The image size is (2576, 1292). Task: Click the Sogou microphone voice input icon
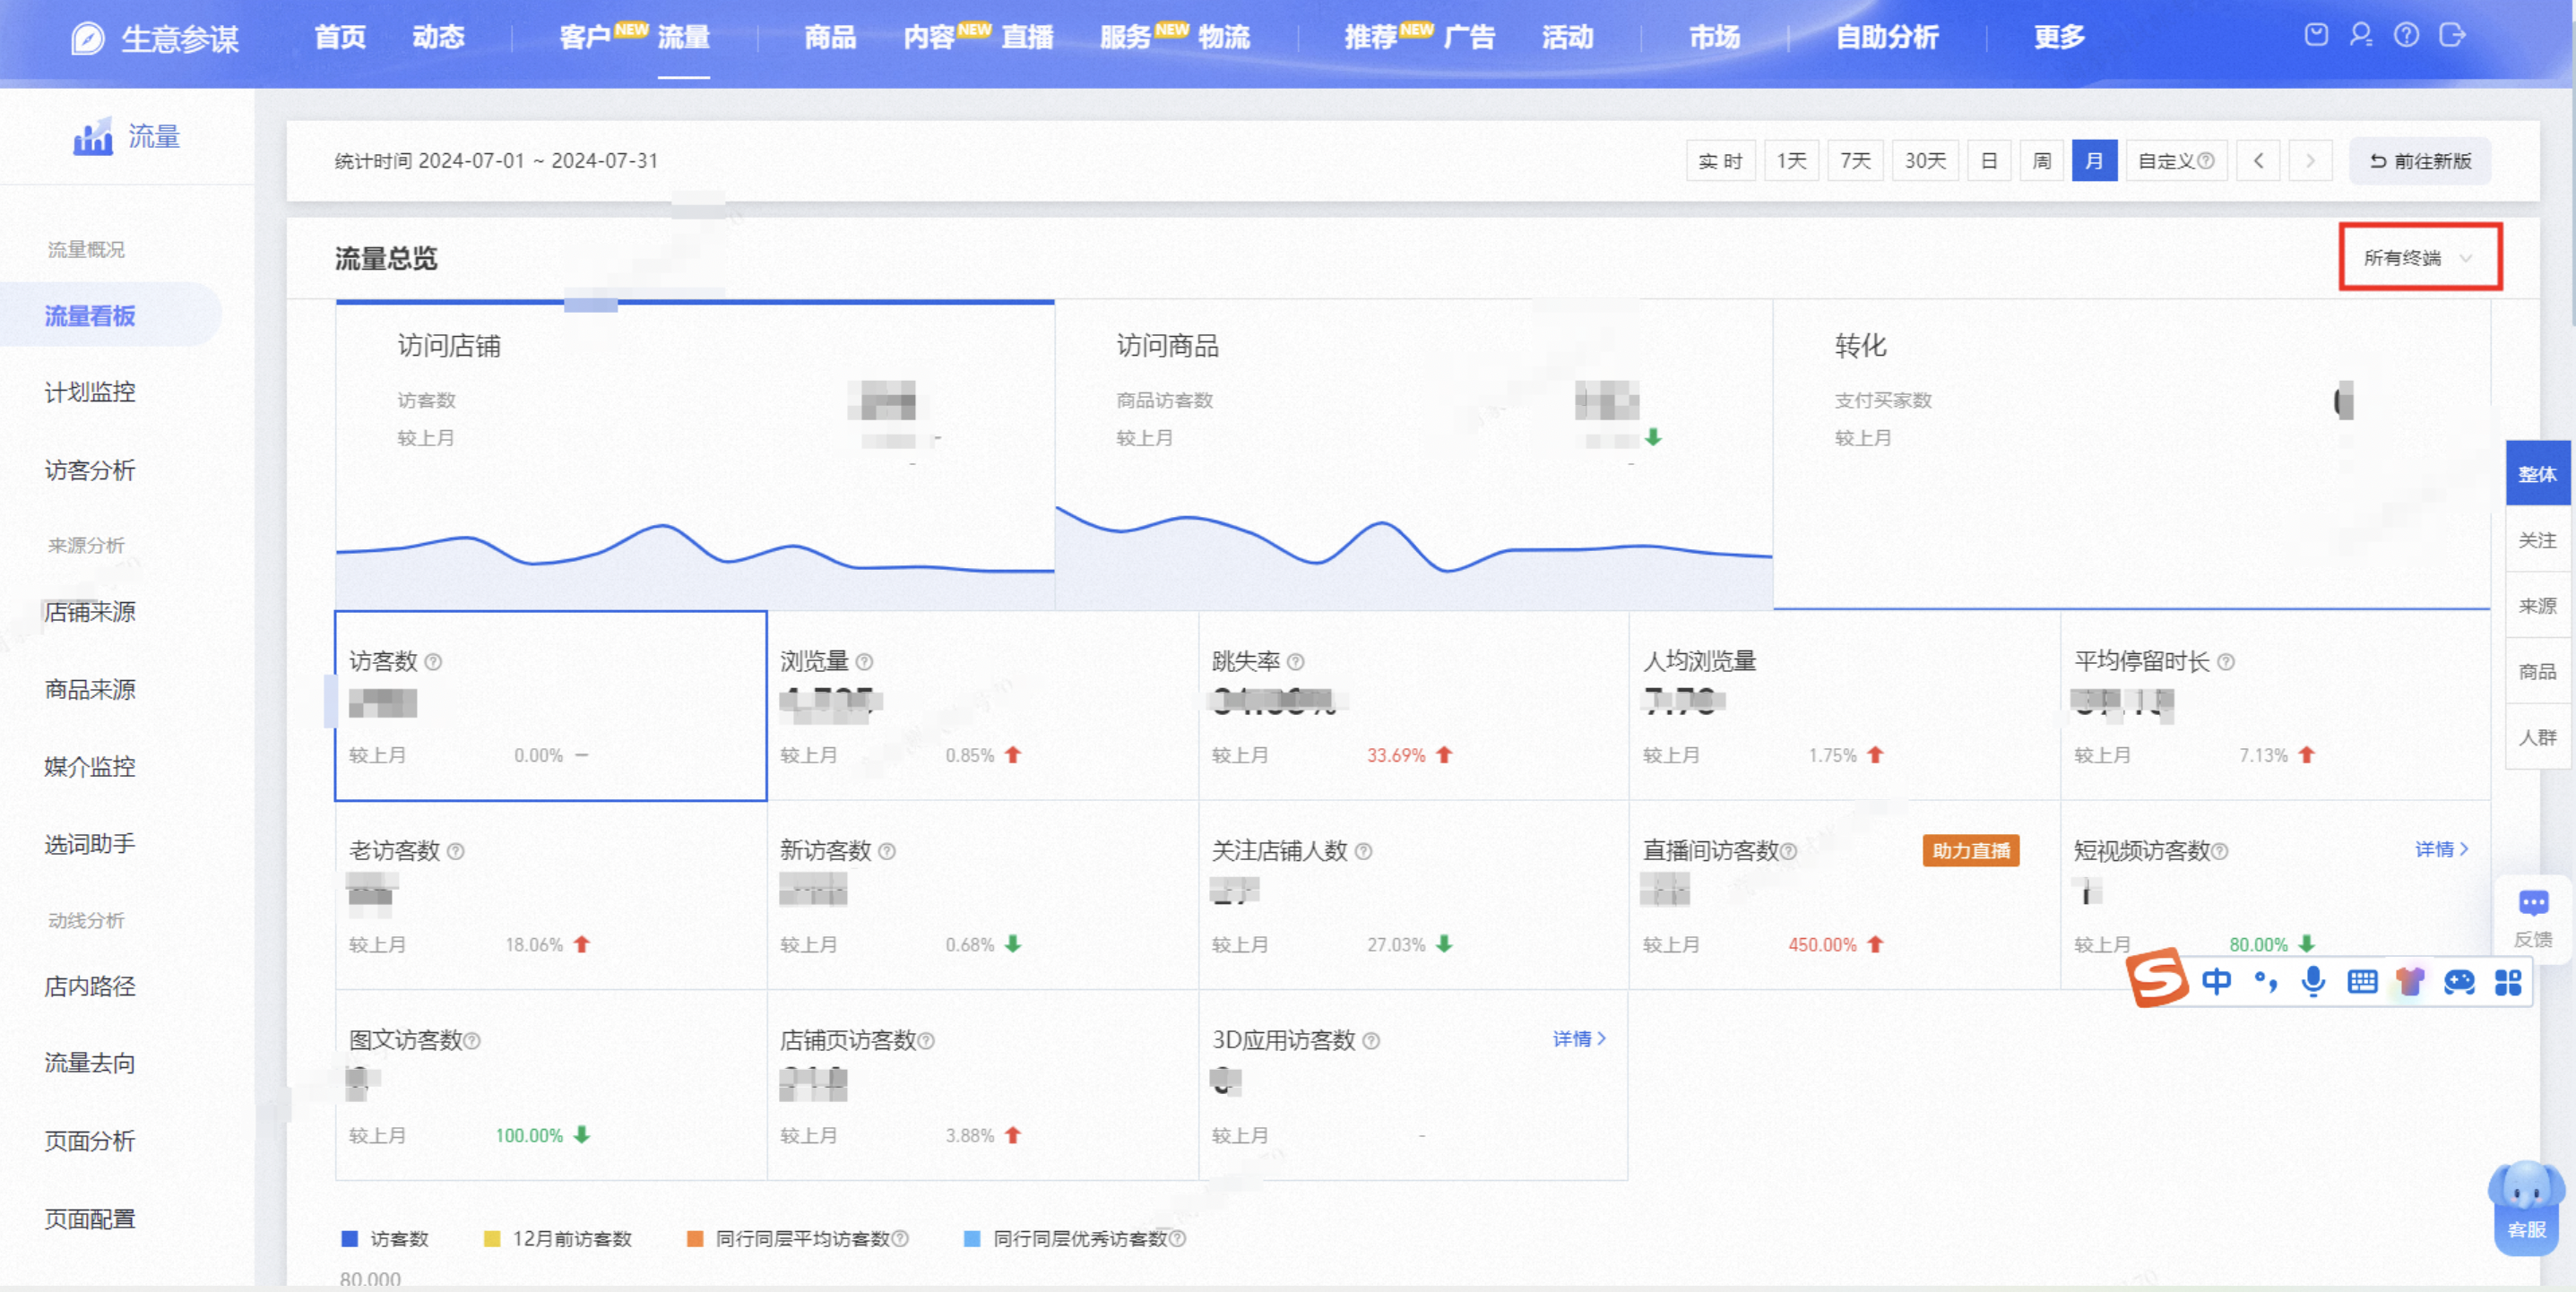click(2313, 982)
